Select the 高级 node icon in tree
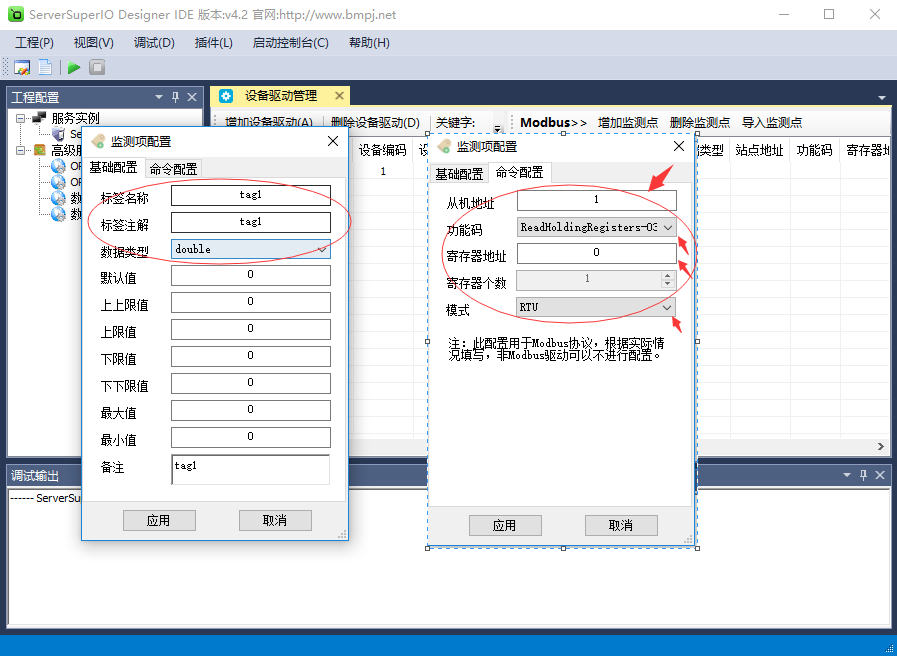897x656 pixels. pyautogui.click(x=39, y=150)
